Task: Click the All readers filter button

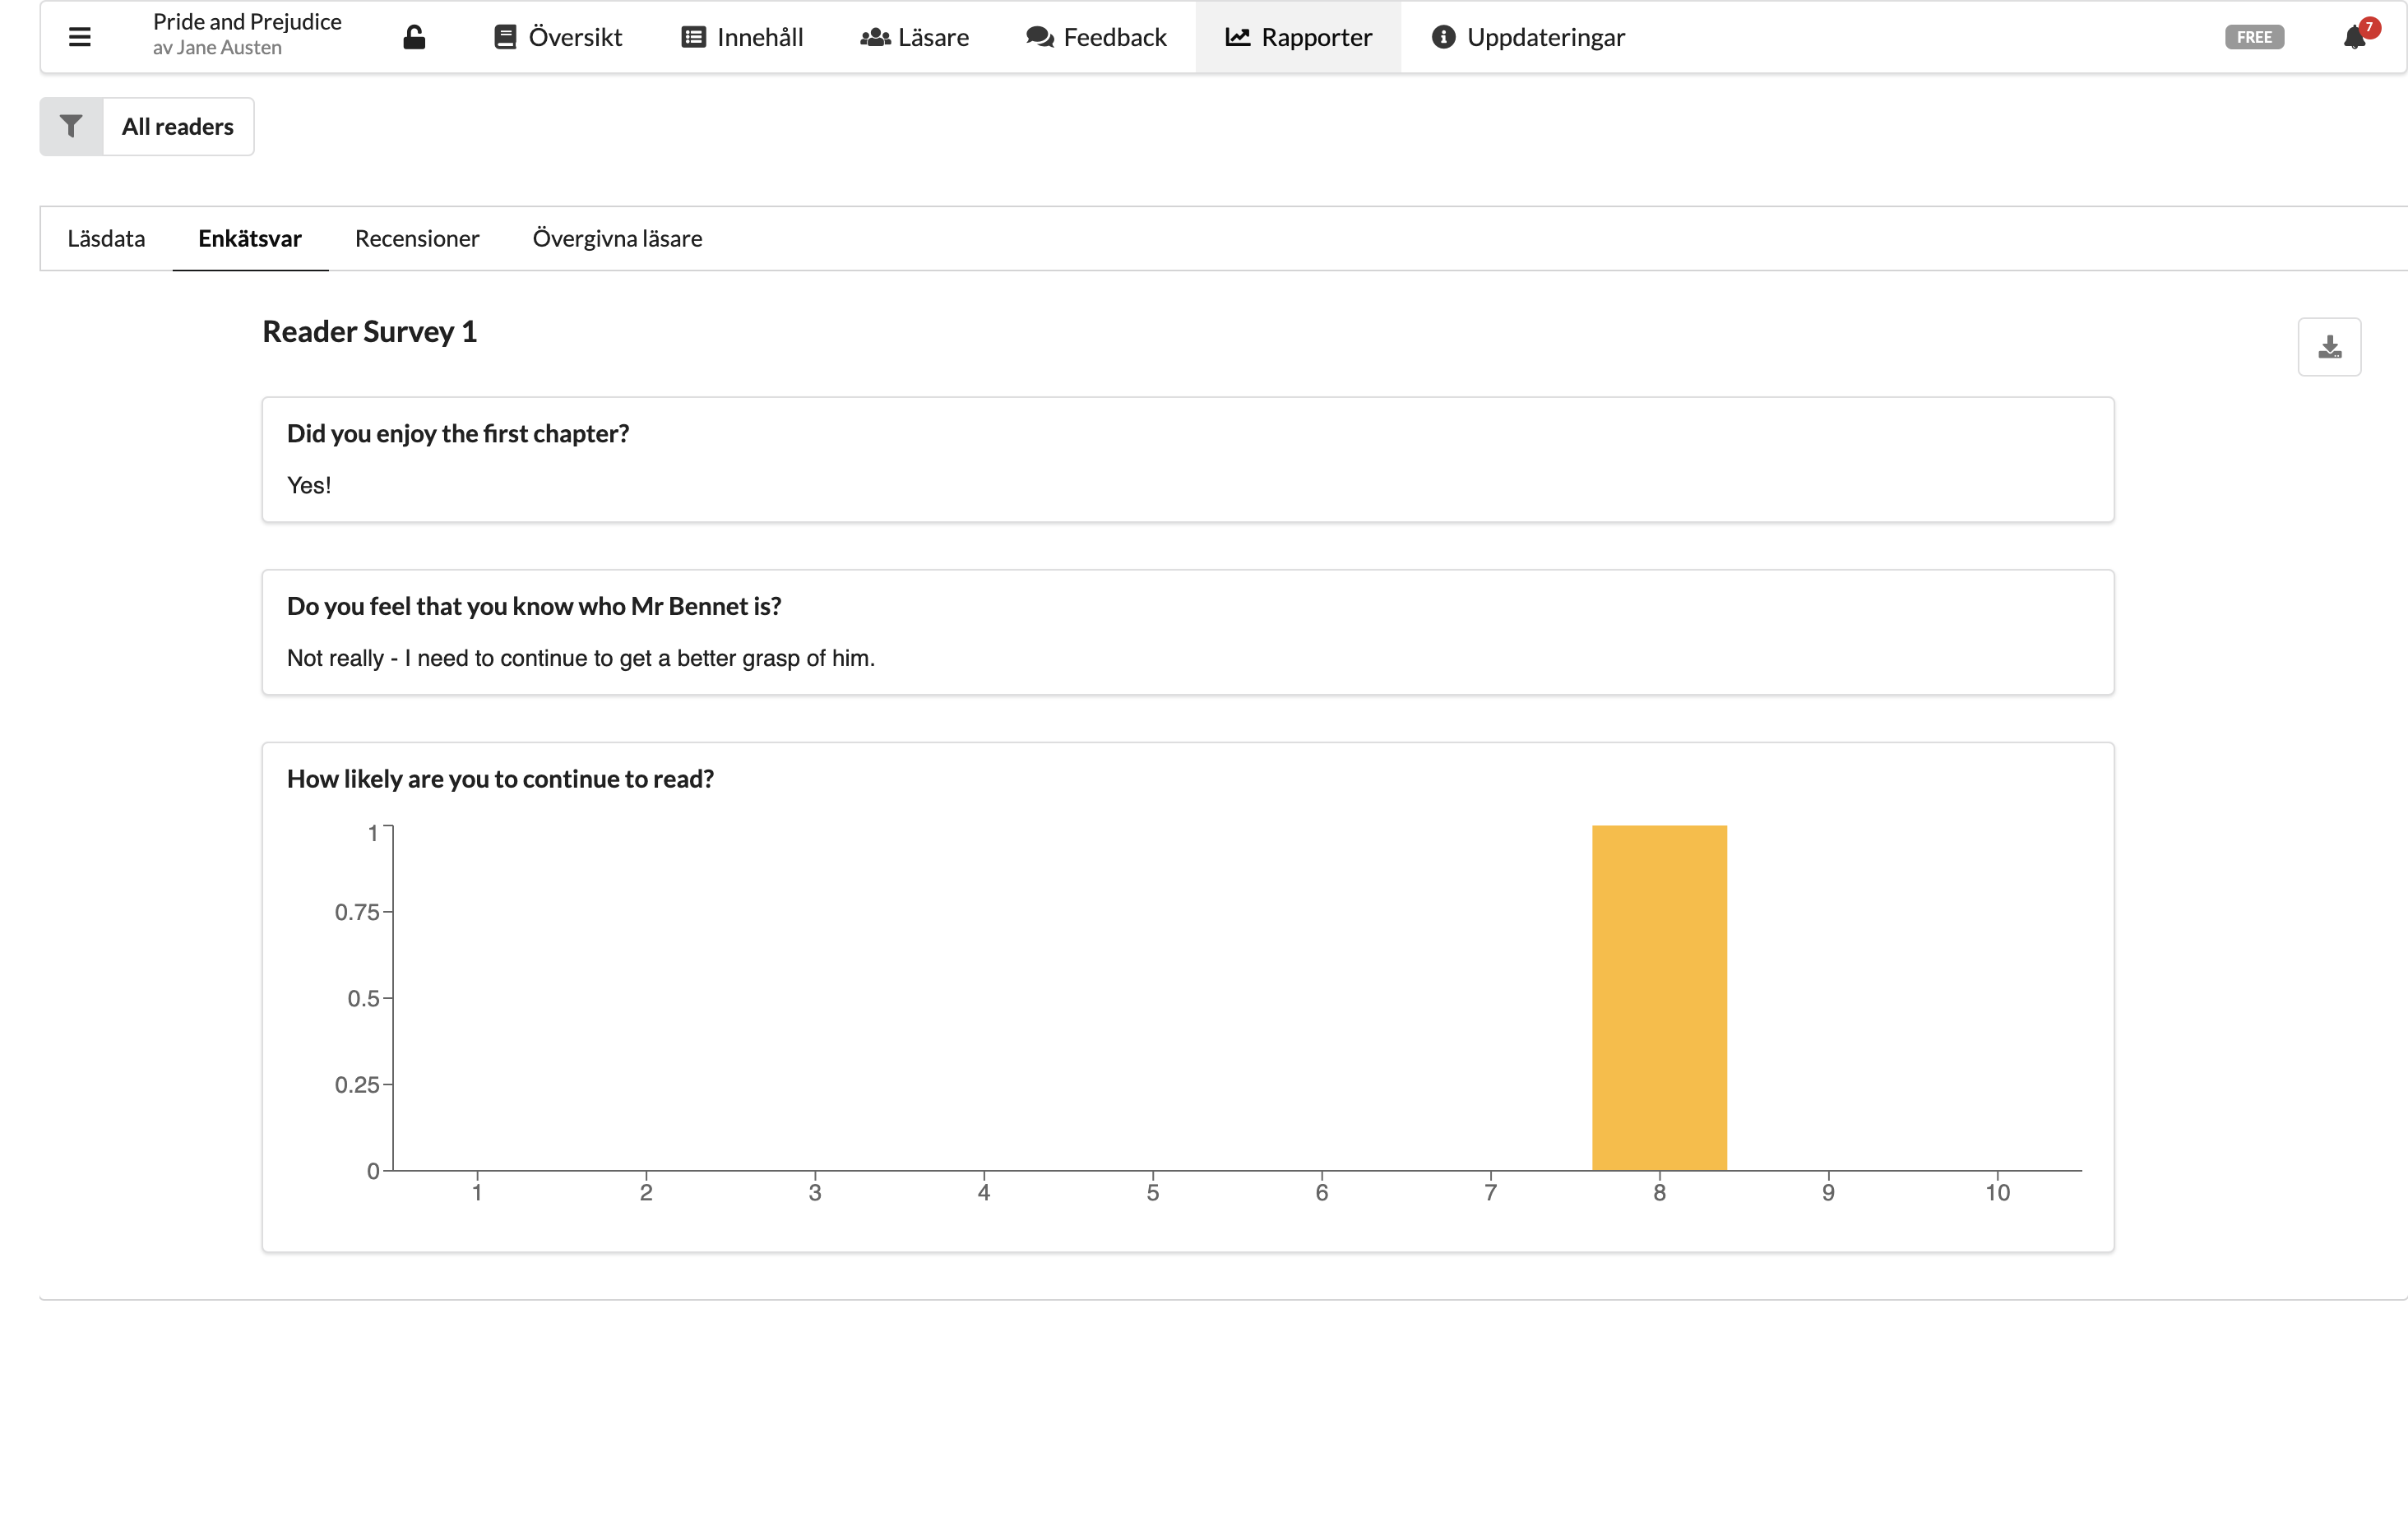Action: pos(178,126)
